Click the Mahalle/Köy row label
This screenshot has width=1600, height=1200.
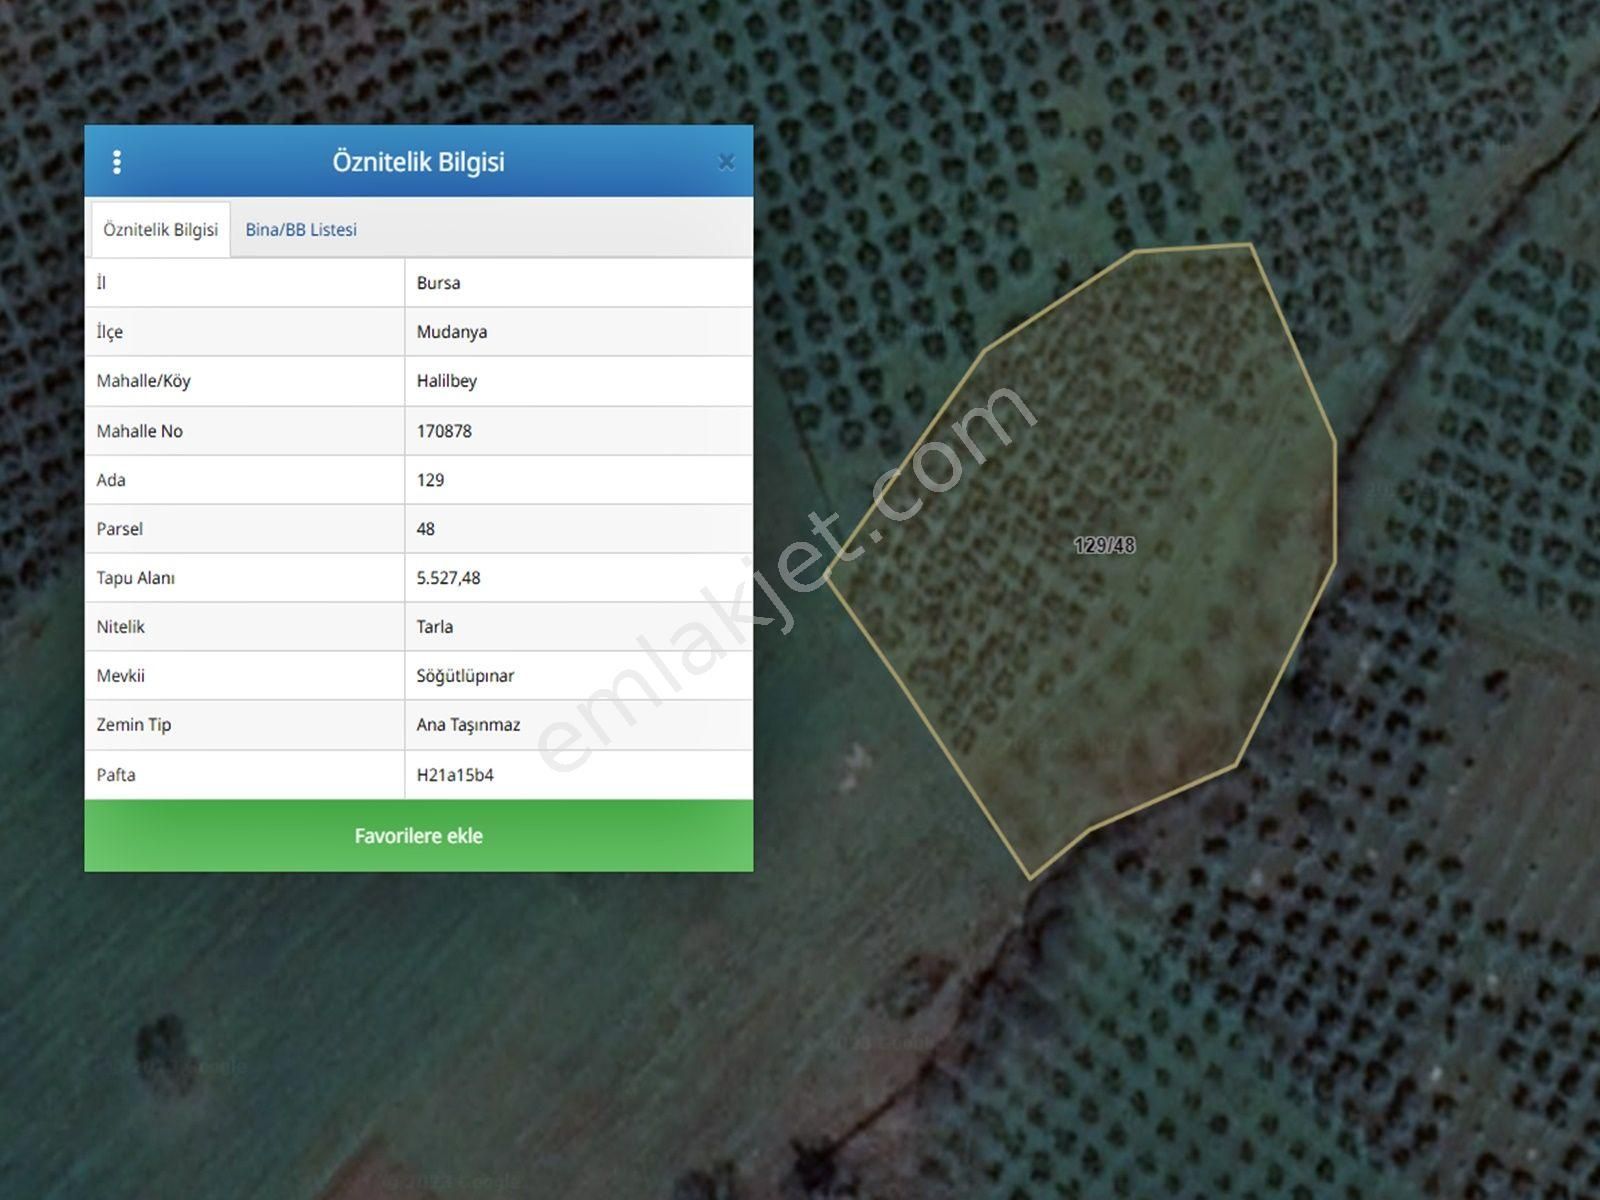coord(143,381)
